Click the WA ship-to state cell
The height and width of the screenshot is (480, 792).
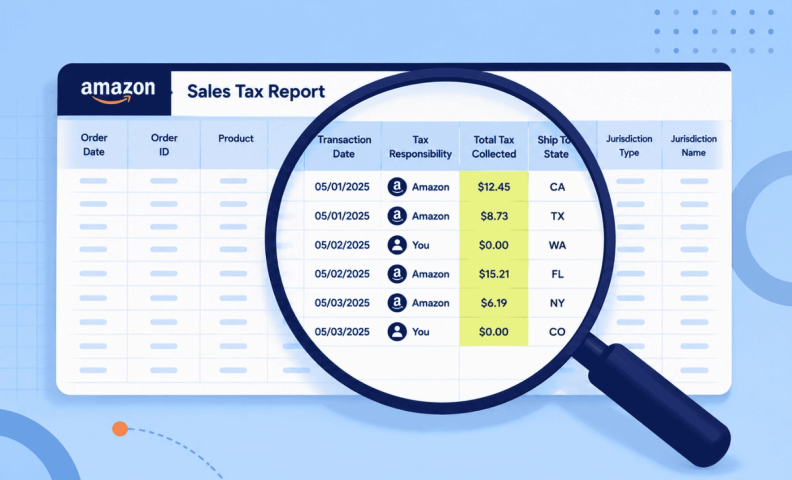(557, 246)
